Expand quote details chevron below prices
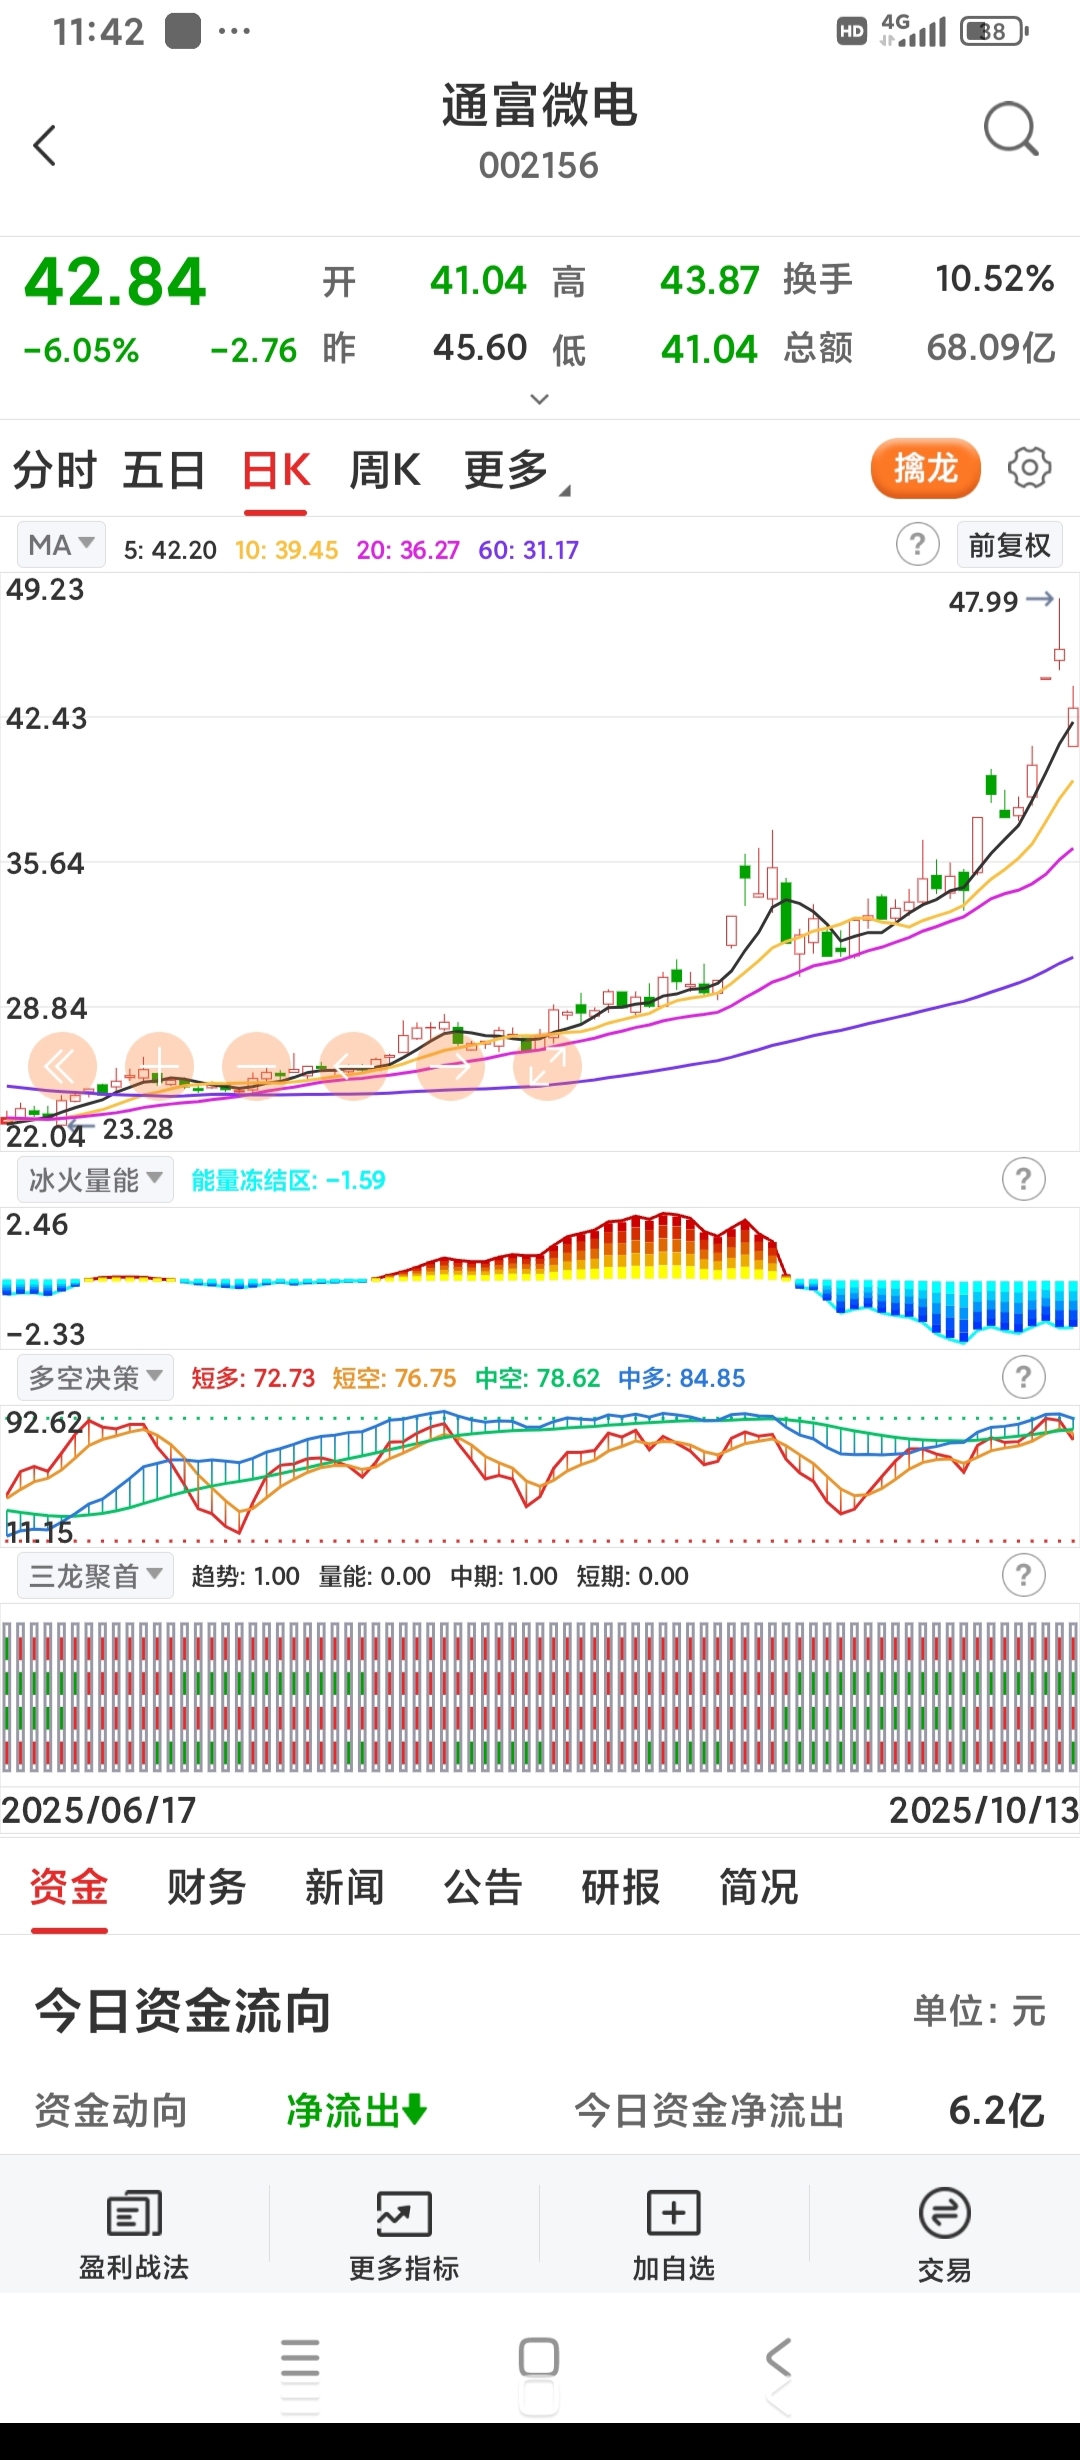This screenshot has width=1080, height=2460. pos(539,399)
